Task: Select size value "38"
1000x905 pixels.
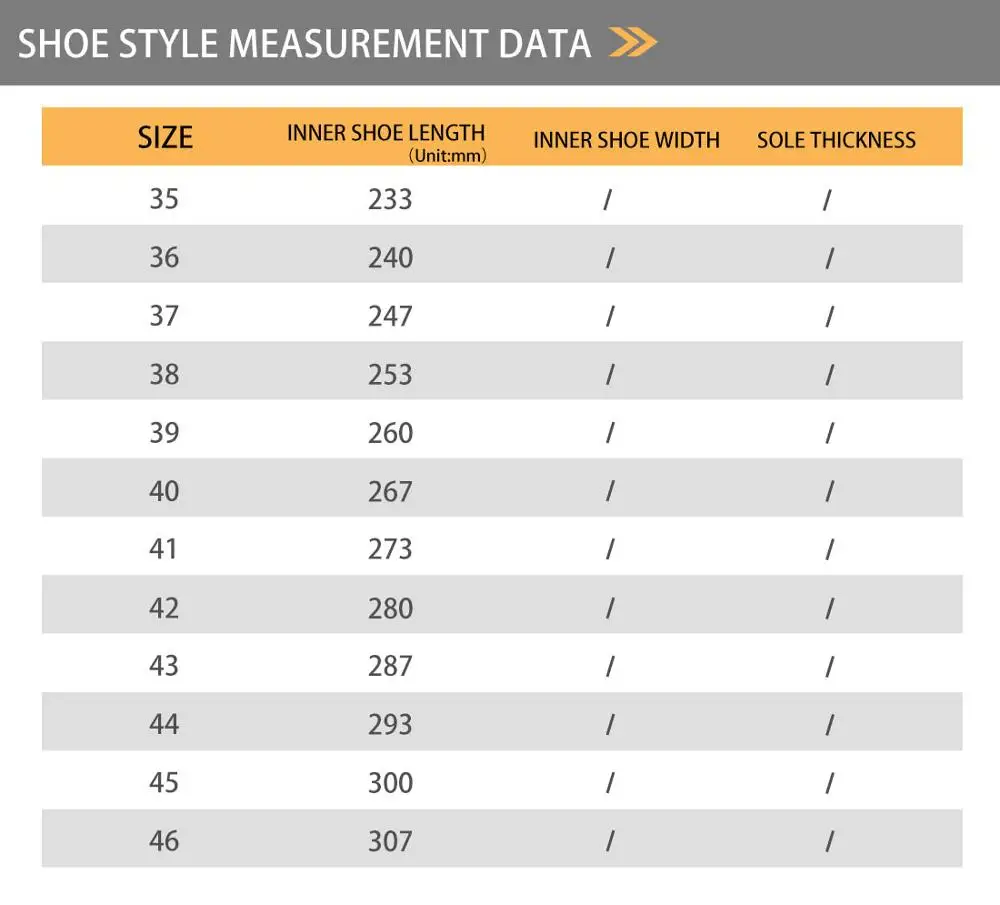Action: point(164,374)
